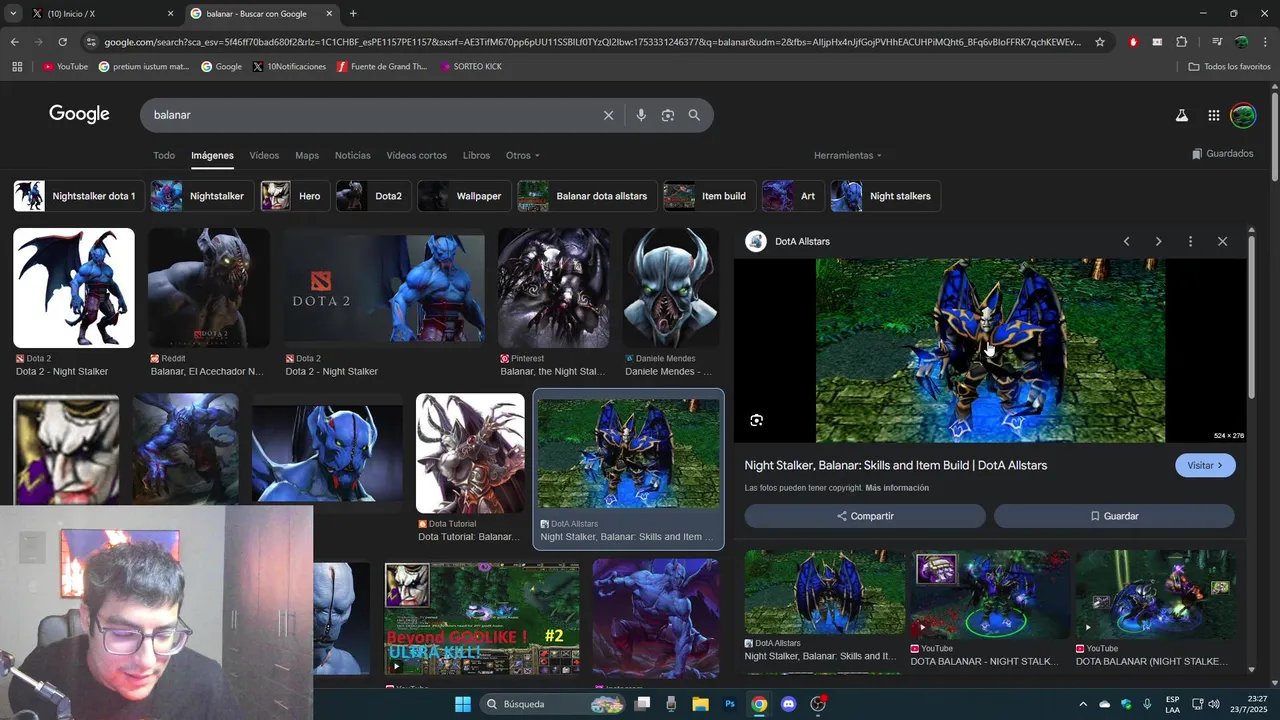Clear the search box with X icon
The image size is (1280, 720).
pos(608,115)
